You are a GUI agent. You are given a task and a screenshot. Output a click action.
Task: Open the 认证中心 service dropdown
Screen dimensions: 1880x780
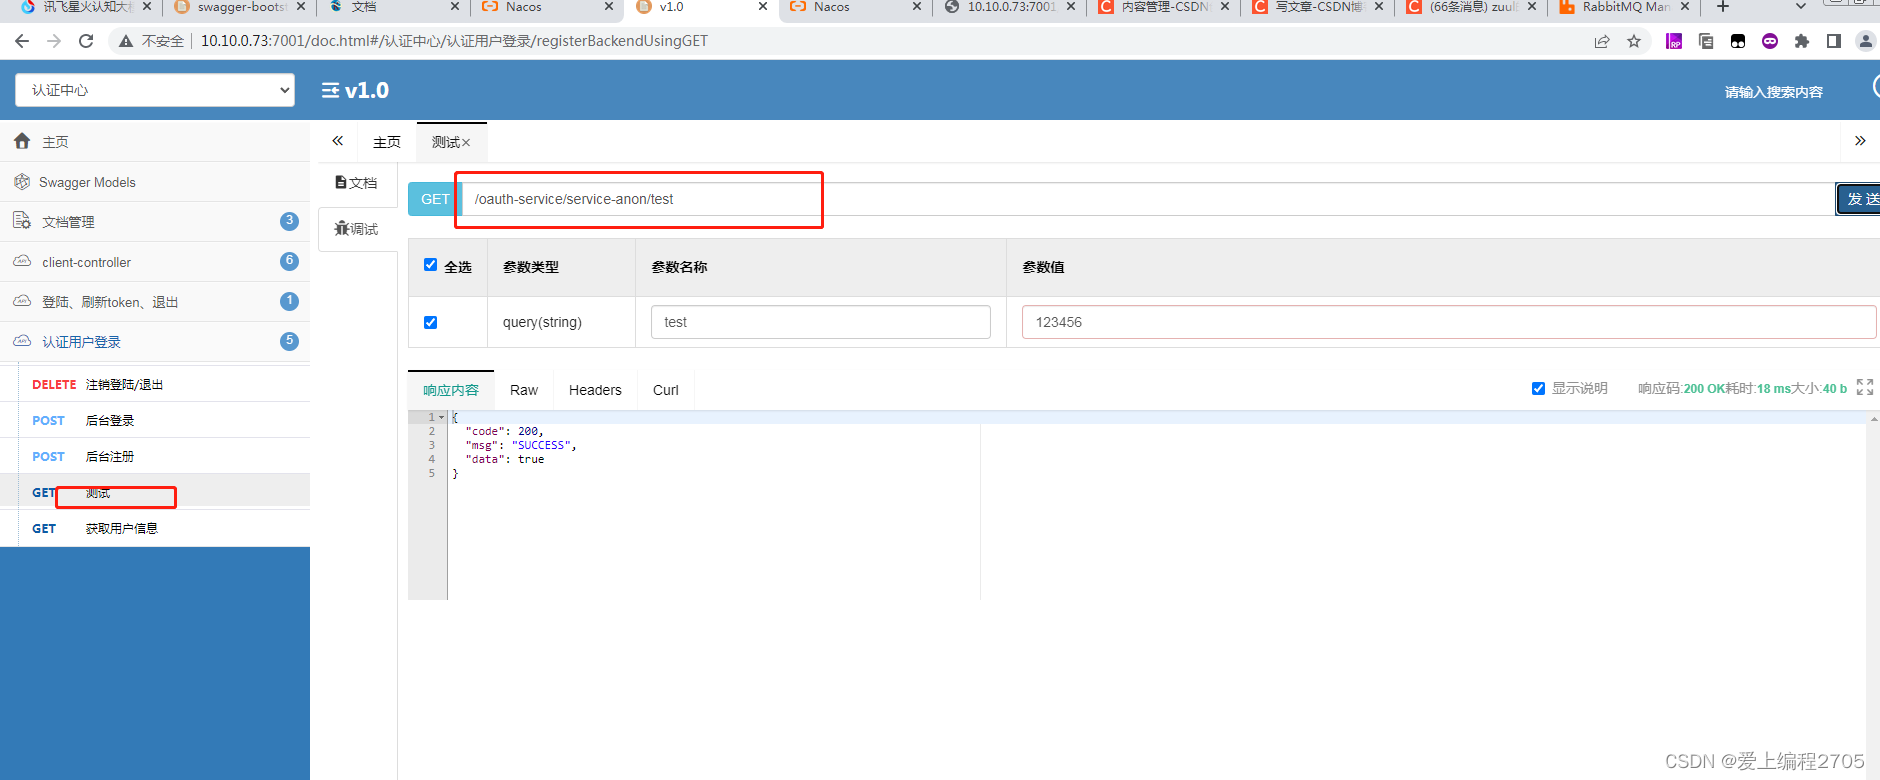[155, 90]
